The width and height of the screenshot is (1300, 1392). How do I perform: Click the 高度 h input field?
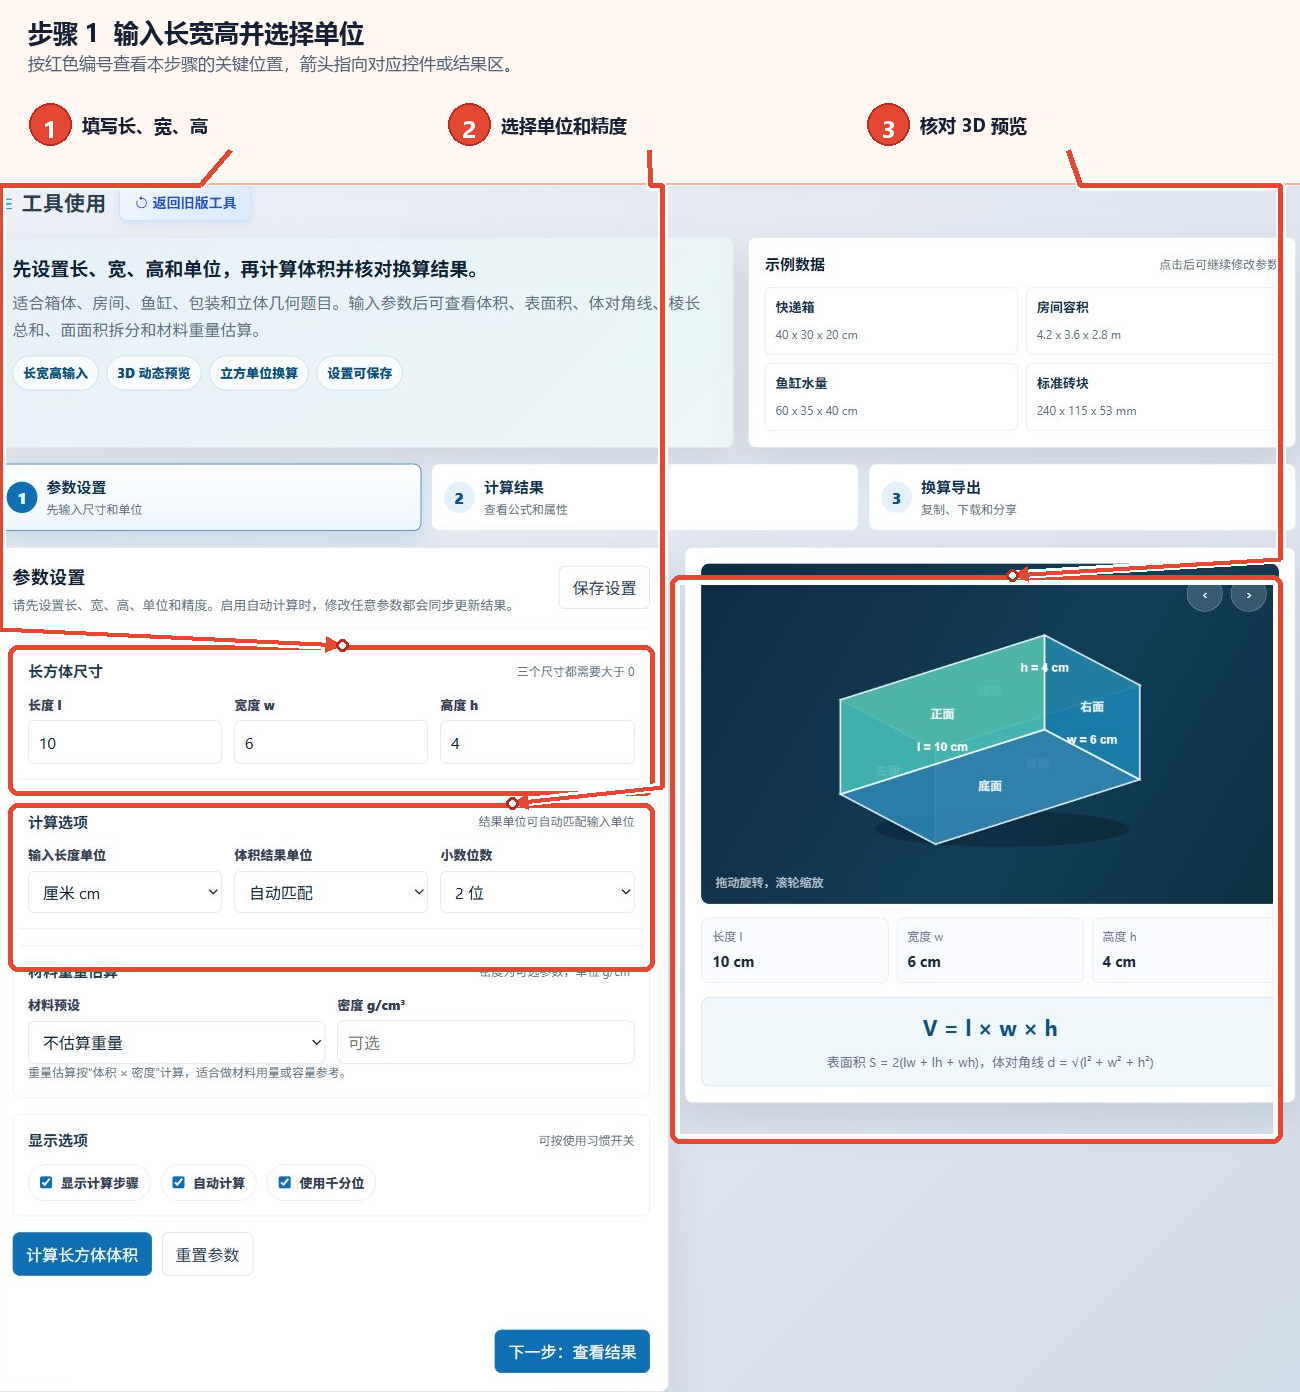tap(537, 742)
